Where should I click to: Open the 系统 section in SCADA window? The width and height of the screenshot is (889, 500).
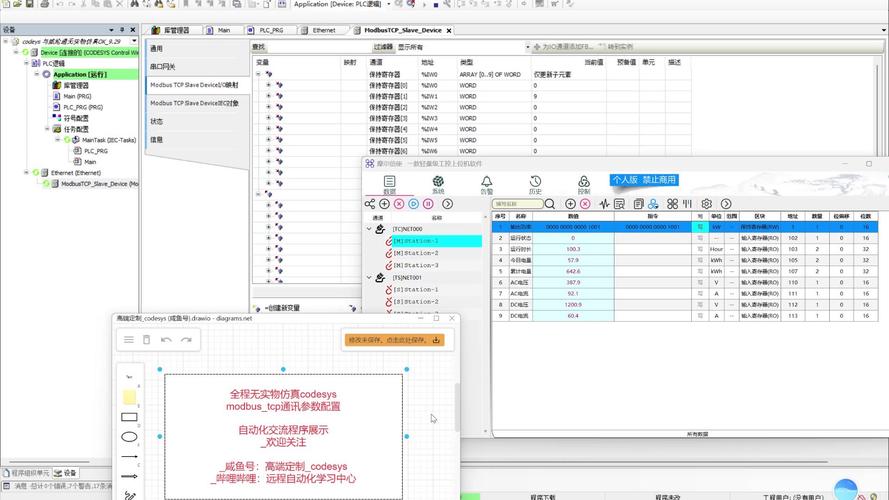[x=438, y=184]
